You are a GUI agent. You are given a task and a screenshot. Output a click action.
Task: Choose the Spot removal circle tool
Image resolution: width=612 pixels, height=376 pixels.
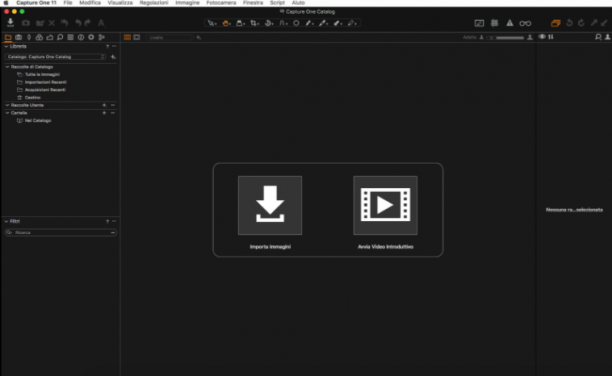click(x=296, y=23)
